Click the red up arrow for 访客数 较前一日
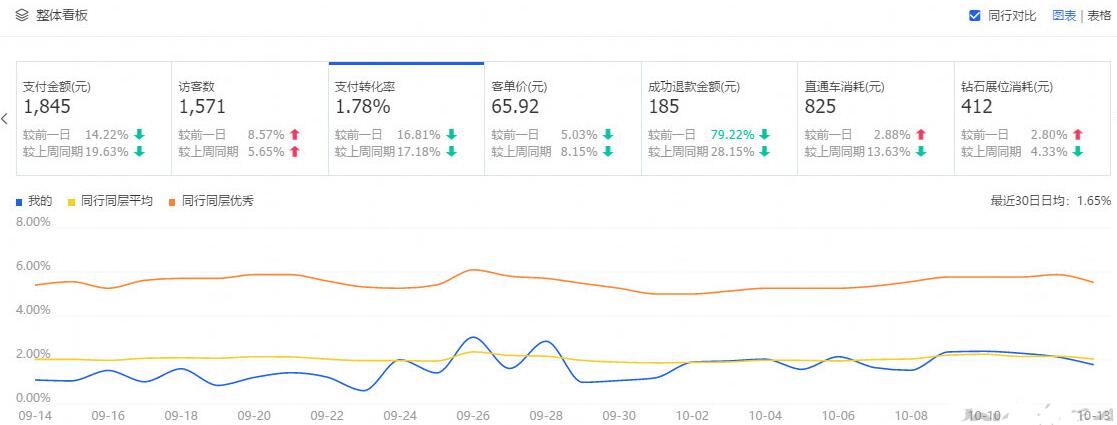 coord(295,134)
